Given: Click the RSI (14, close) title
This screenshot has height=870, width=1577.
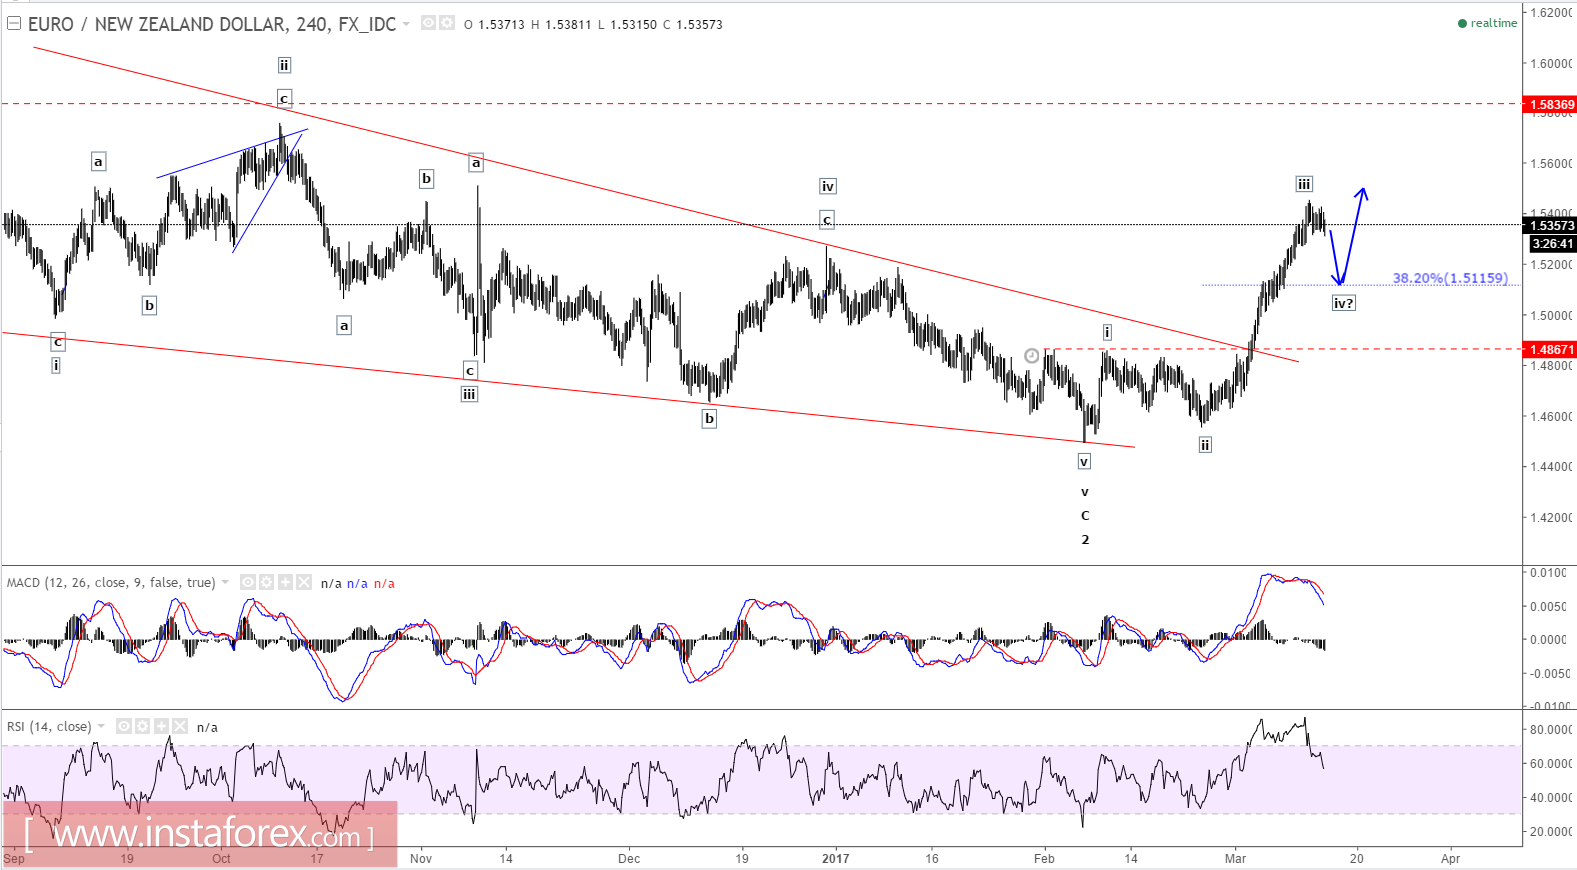Looking at the screenshot, I should [x=49, y=727].
